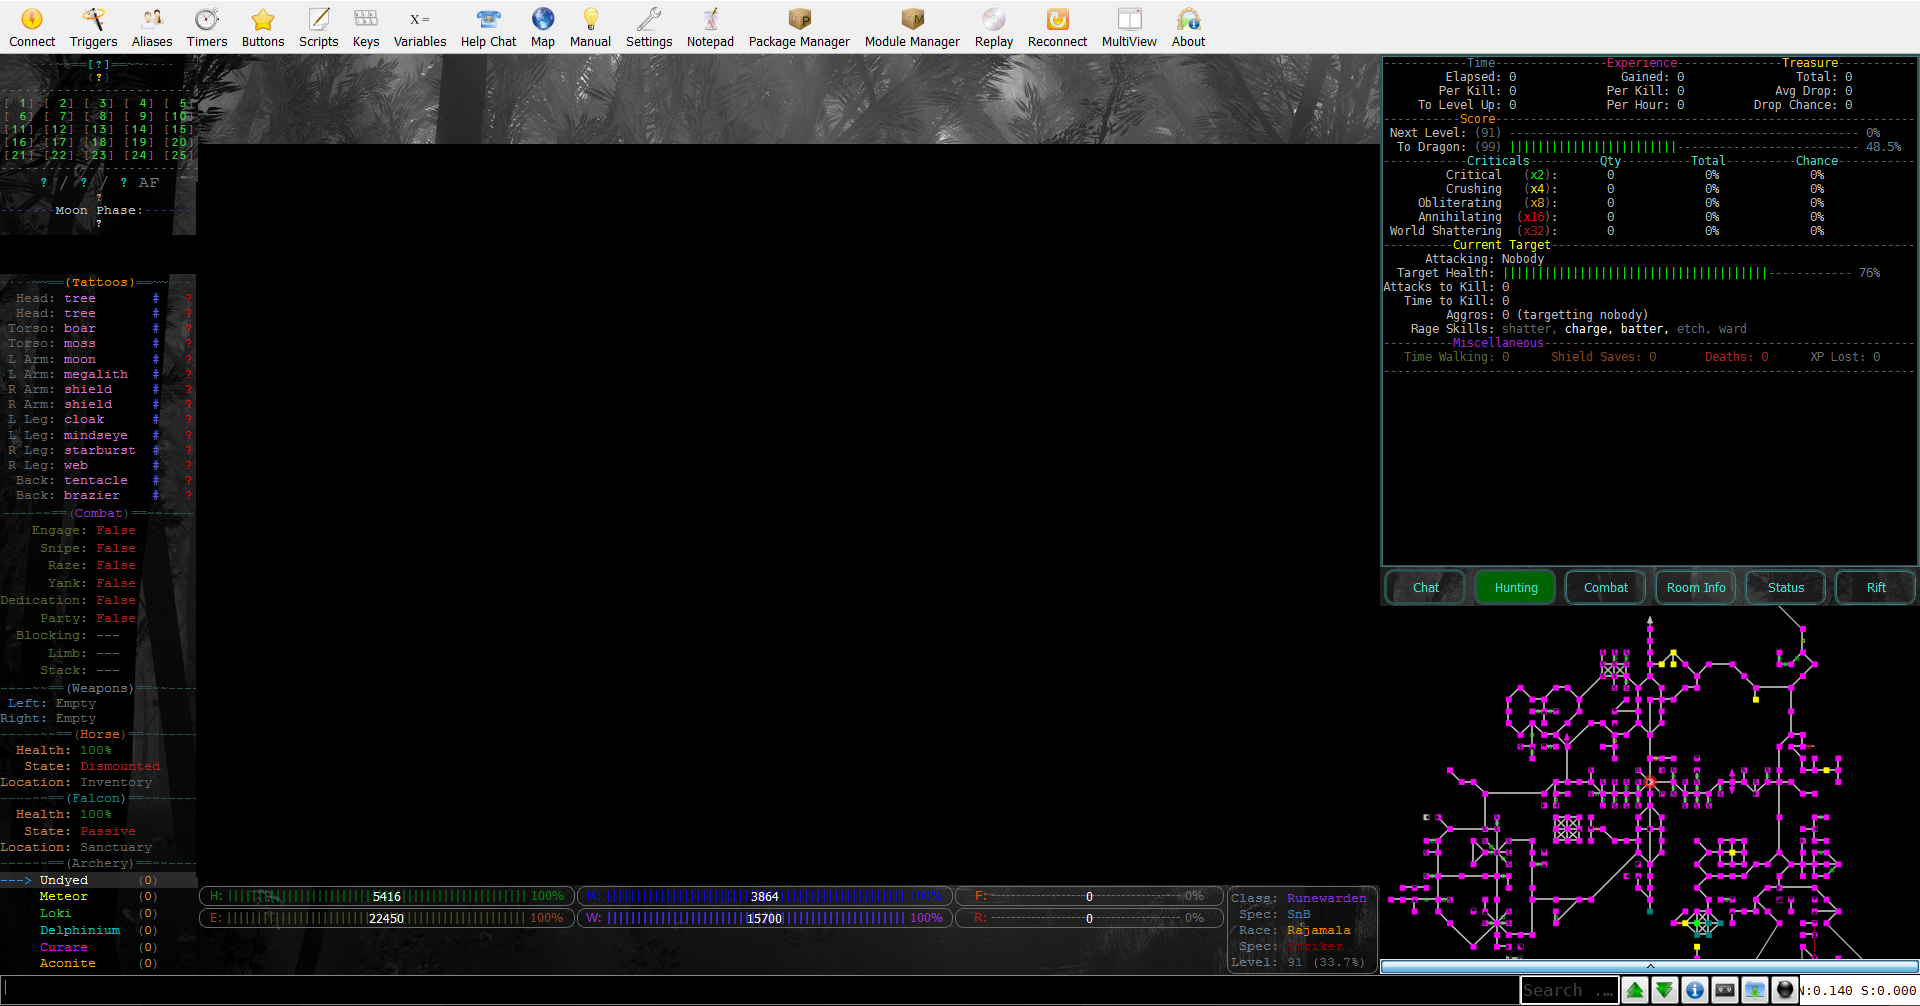Screen dimensions: 1920x1006
Task: Toggle the log-to-file folder icon
Action: coord(1755,990)
